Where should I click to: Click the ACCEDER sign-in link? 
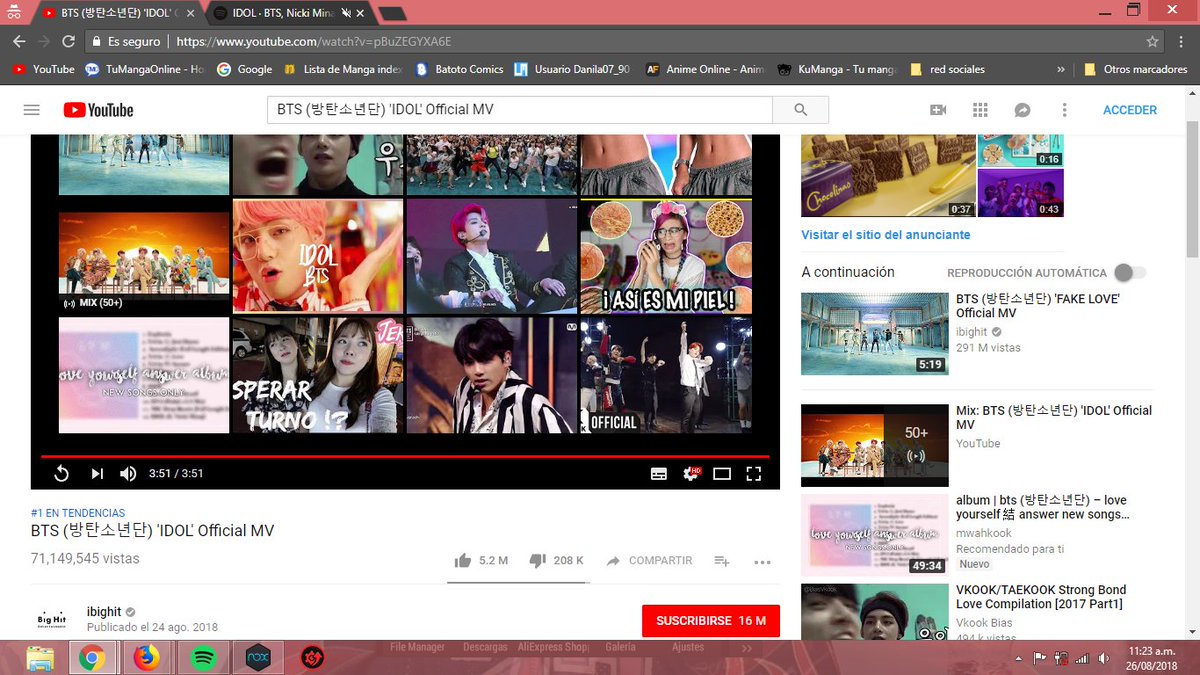click(x=1130, y=110)
